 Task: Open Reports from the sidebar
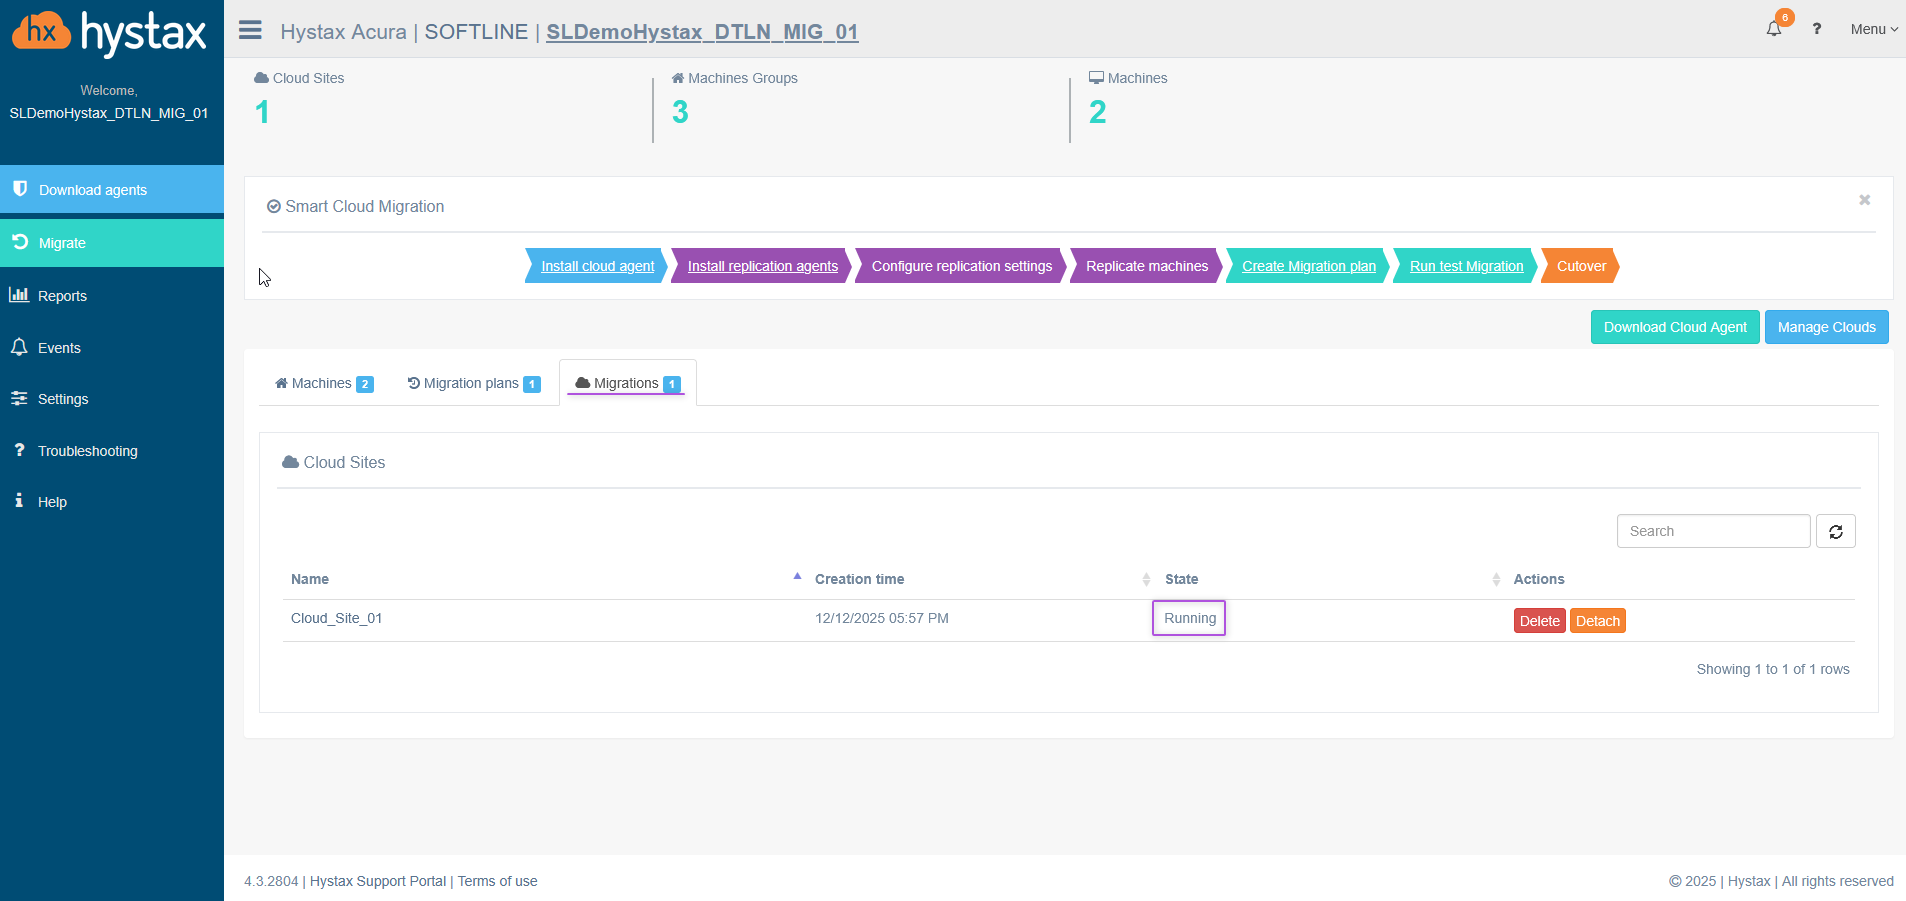pyautogui.click(x=62, y=296)
